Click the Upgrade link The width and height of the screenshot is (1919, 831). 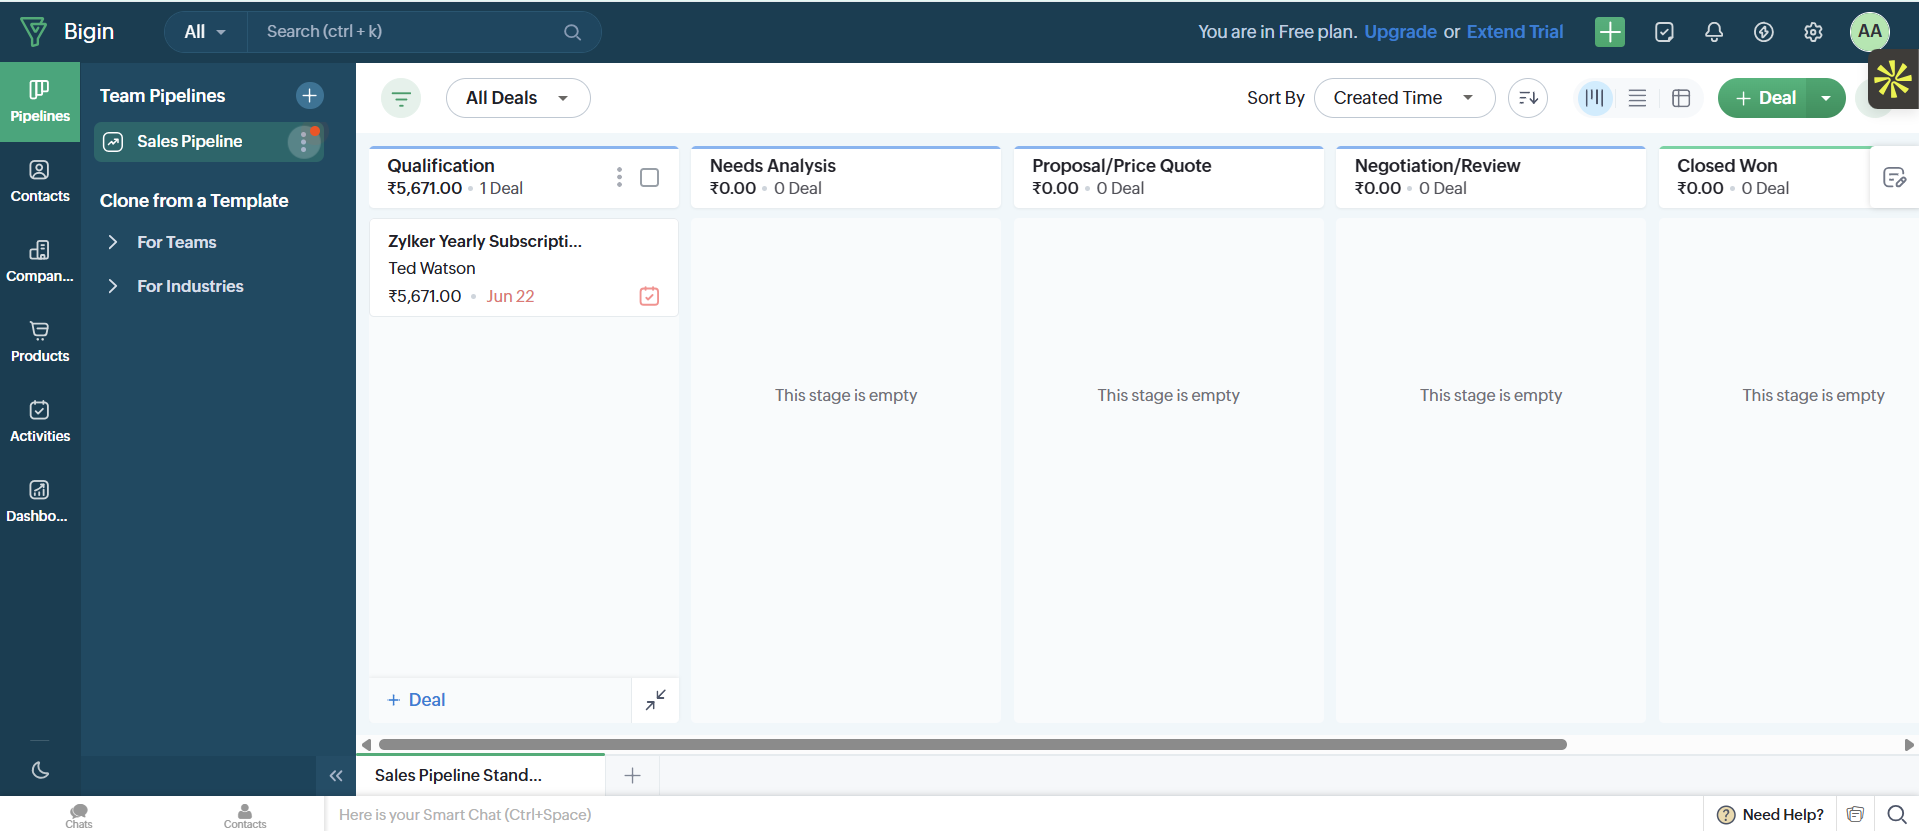tap(1400, 32)
